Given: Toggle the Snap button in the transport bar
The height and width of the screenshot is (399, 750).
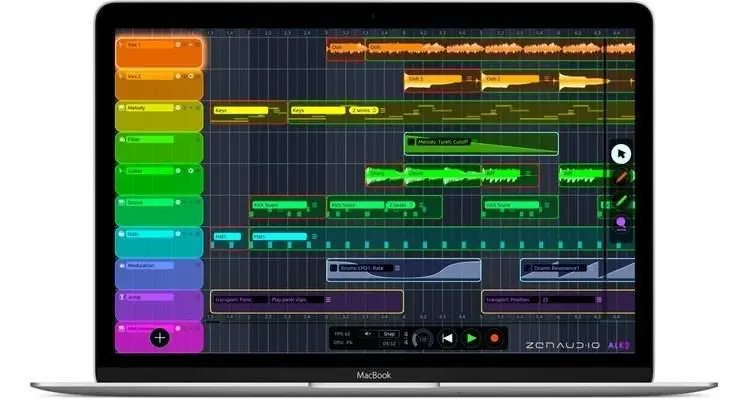Looking at the screenshot, I should (x=389, y=334).
